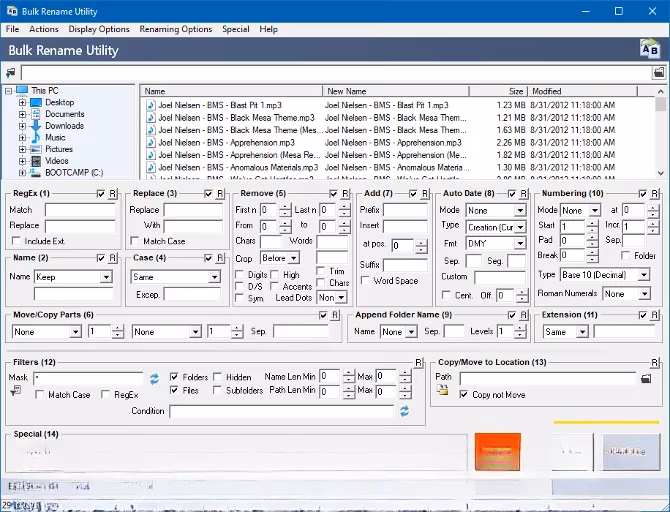This screenshot has height=512, width=670.
Task: Toggle Copy not Move checkbox
Action: pos(464,394)
